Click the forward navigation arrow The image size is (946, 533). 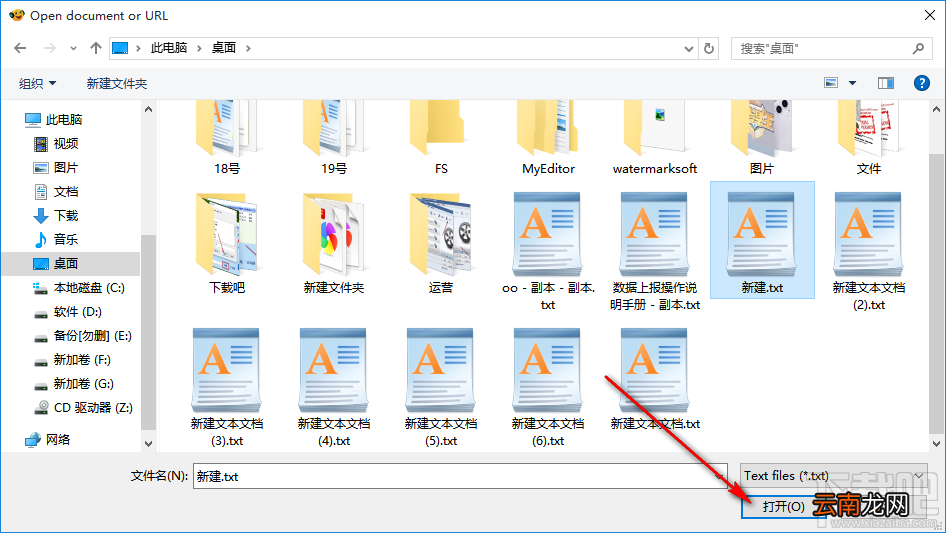point(49,48)
